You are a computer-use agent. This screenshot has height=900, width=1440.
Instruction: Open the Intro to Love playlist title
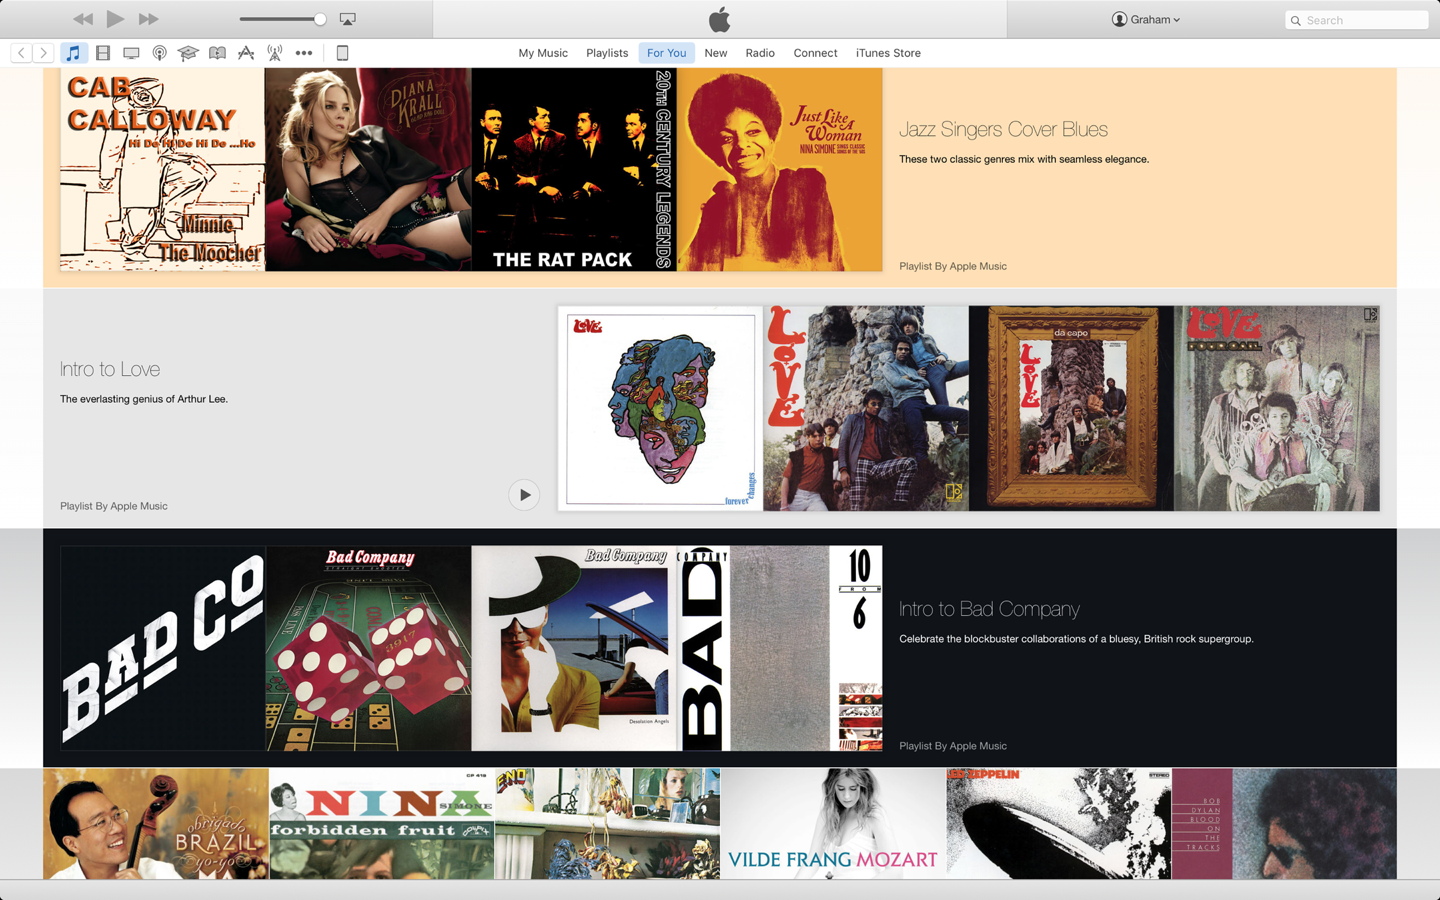110,369
